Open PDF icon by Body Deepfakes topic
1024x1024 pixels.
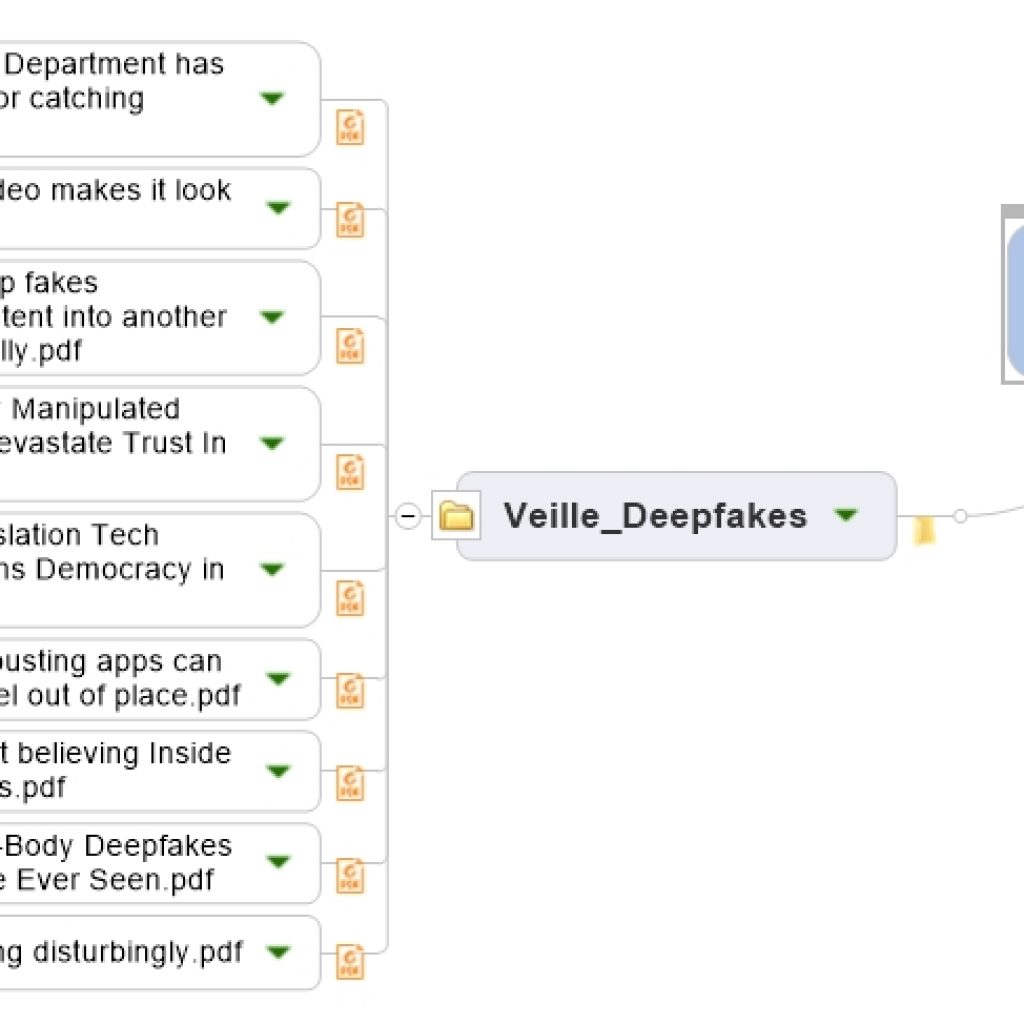coord(350,876)
